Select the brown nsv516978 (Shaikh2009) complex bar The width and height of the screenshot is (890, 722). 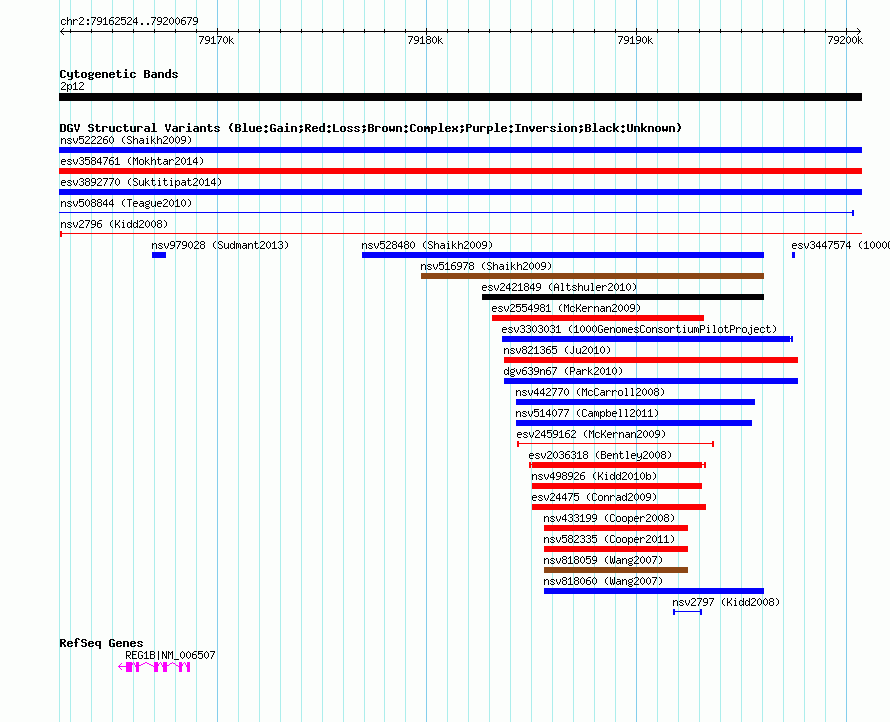(x=593, y=276)
